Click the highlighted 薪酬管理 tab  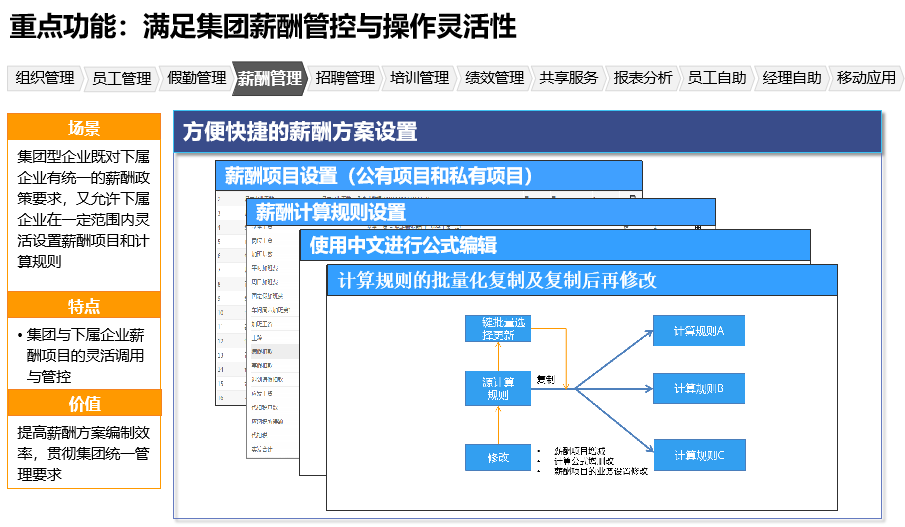tap(270, 78)
